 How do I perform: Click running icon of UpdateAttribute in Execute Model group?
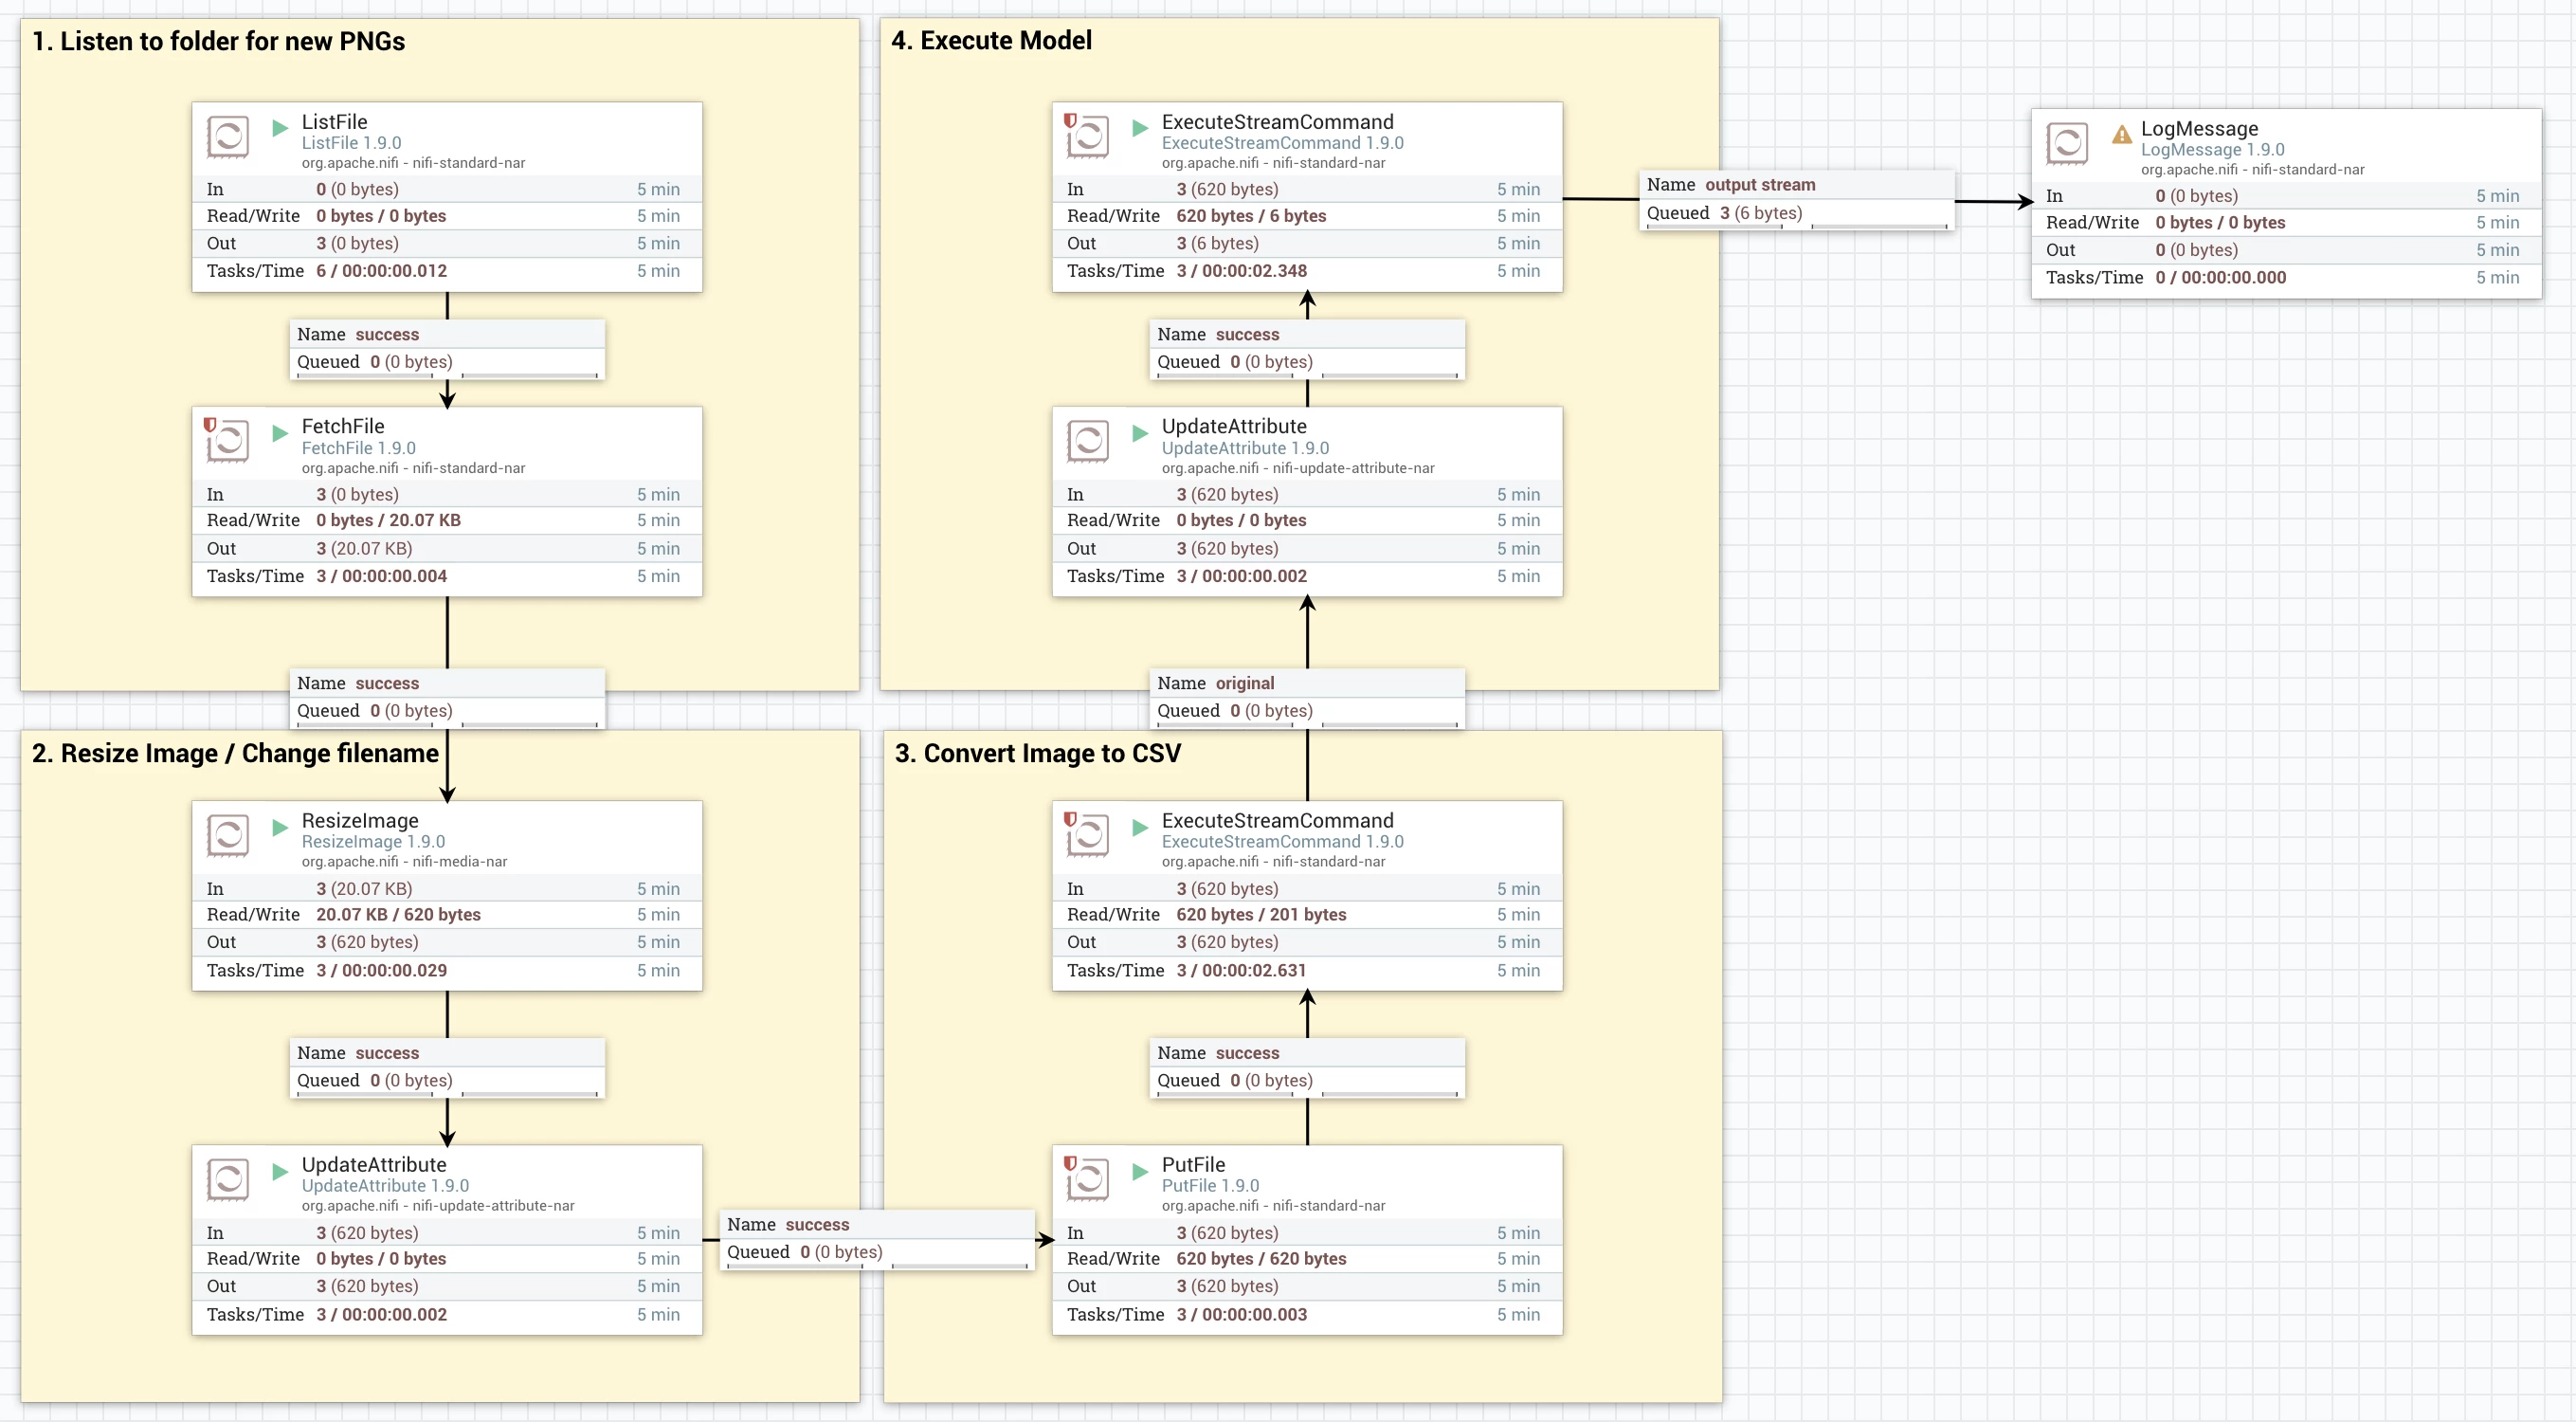coord(1140,433)
